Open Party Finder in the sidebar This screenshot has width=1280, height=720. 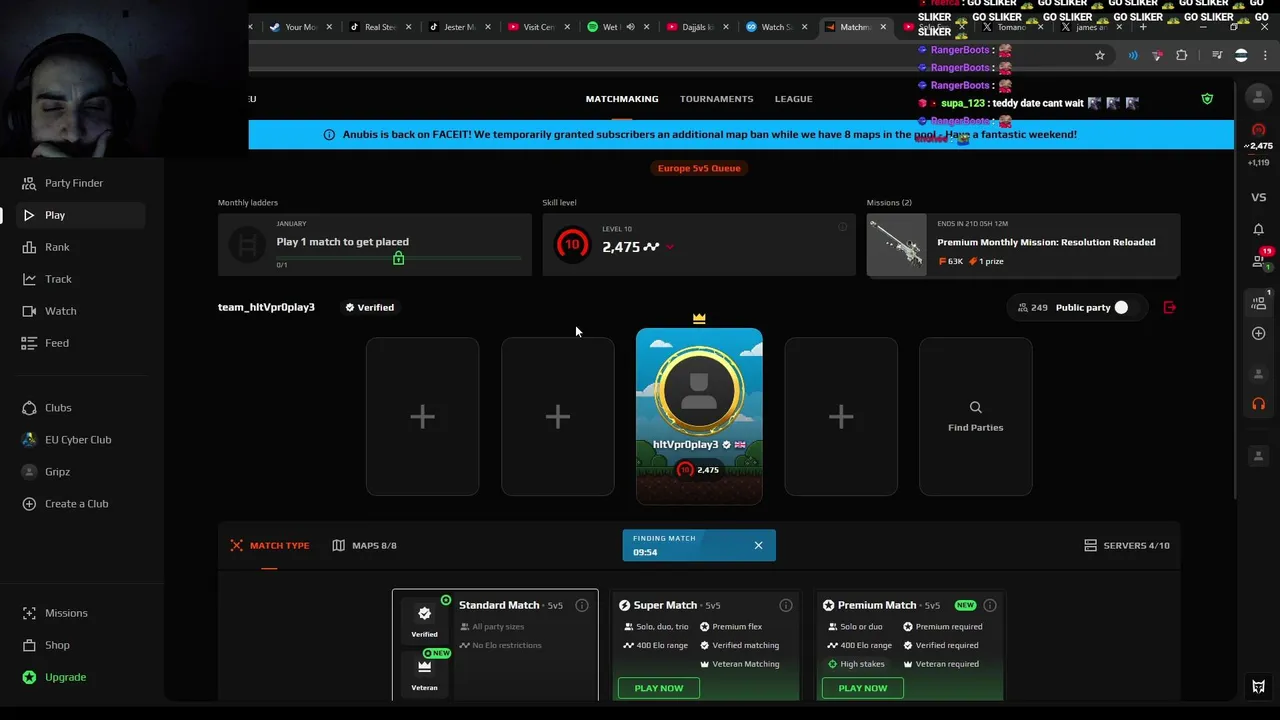pyautogui.click(x=74, y=183)
